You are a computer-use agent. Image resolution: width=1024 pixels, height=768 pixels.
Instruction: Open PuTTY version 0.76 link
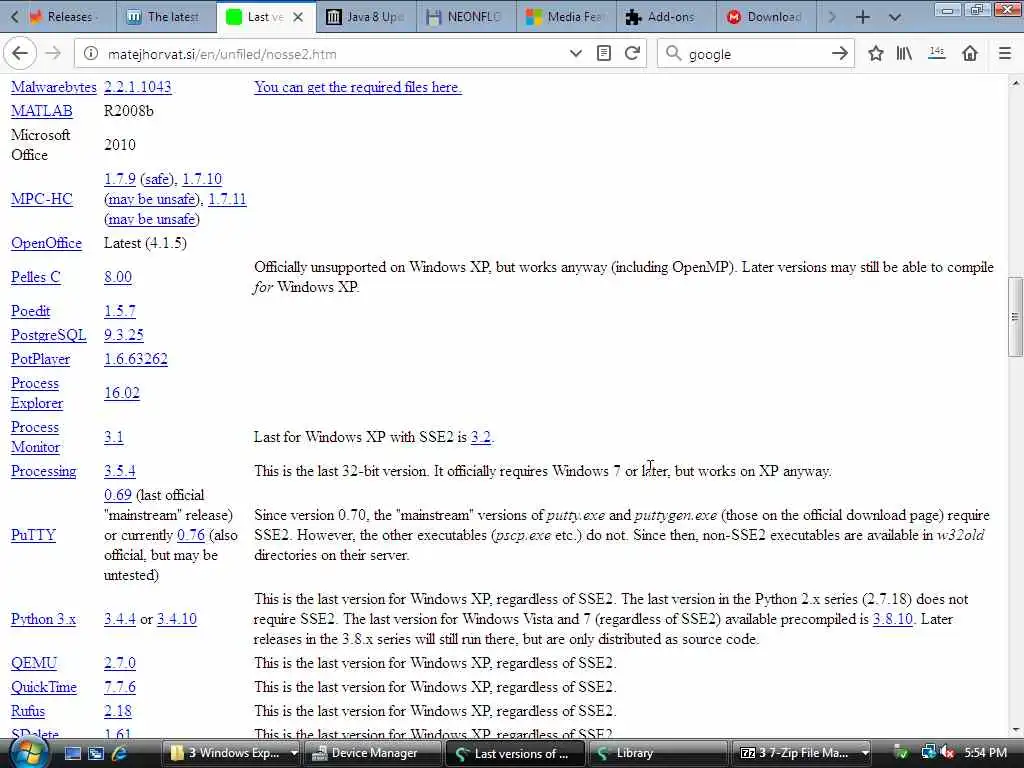191,535
